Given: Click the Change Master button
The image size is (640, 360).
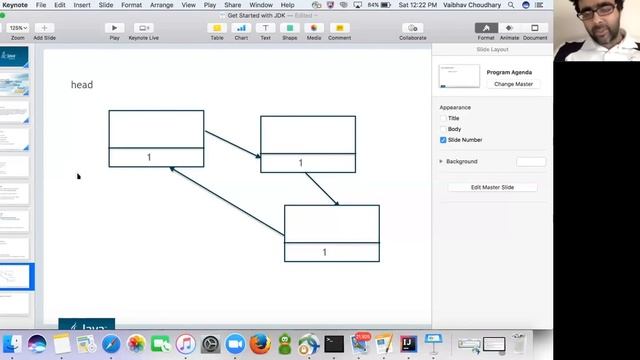Looking at the screenshot, I should [513, 84].
